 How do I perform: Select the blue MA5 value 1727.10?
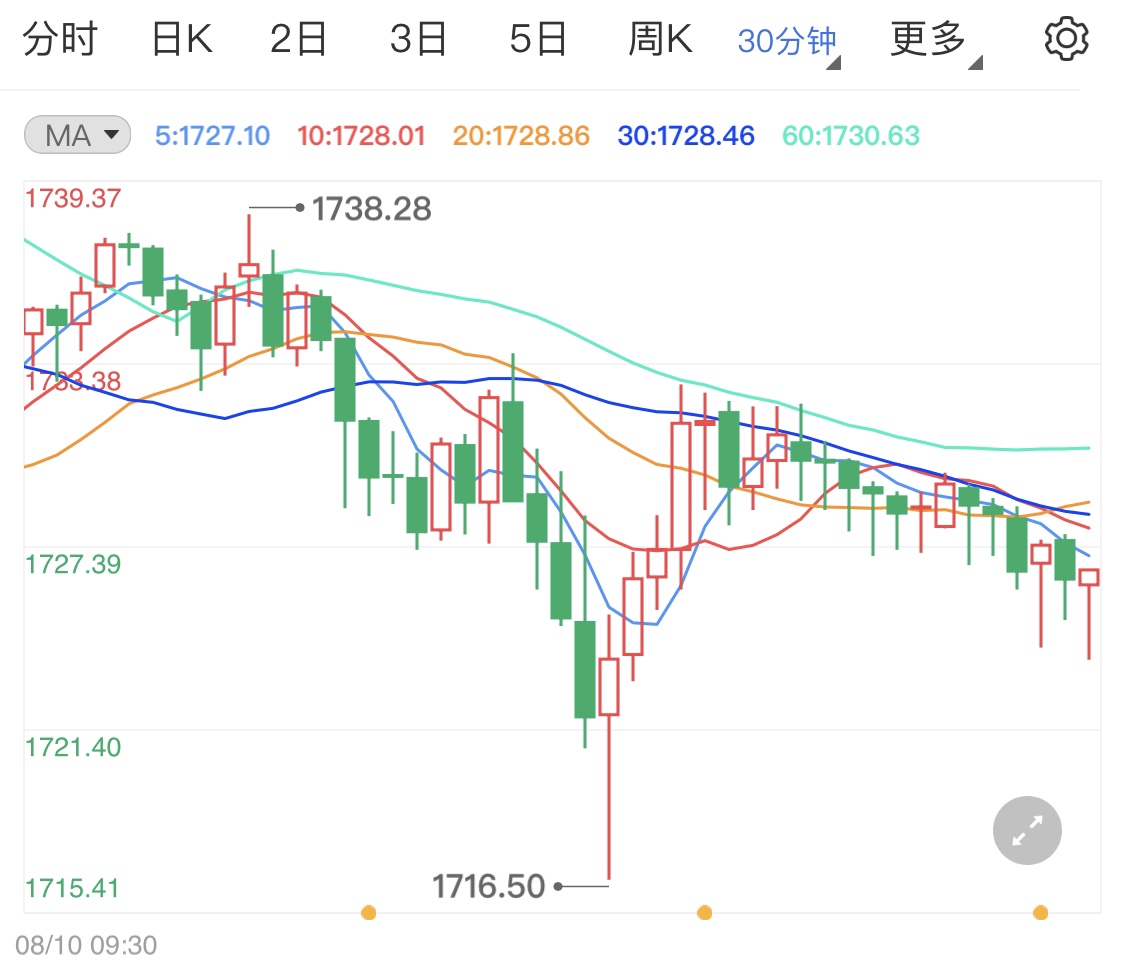click(x=213, y=134)
